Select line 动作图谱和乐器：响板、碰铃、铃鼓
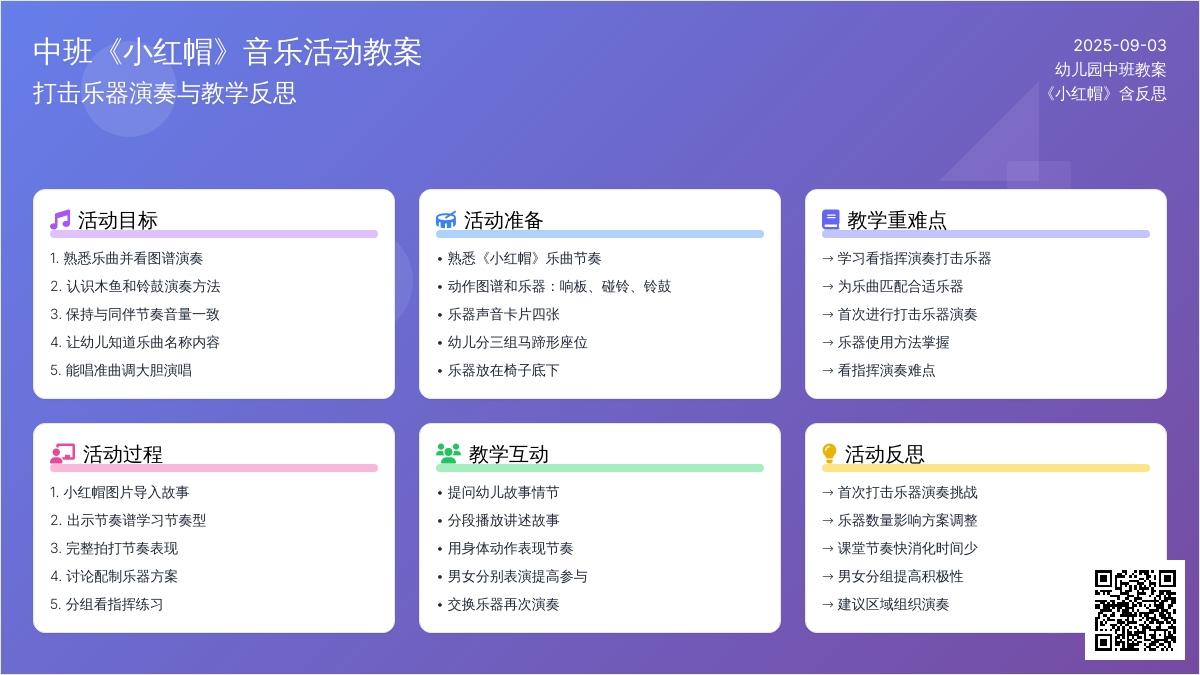This screenshot has width=1200, height=675. coord(554,286)
